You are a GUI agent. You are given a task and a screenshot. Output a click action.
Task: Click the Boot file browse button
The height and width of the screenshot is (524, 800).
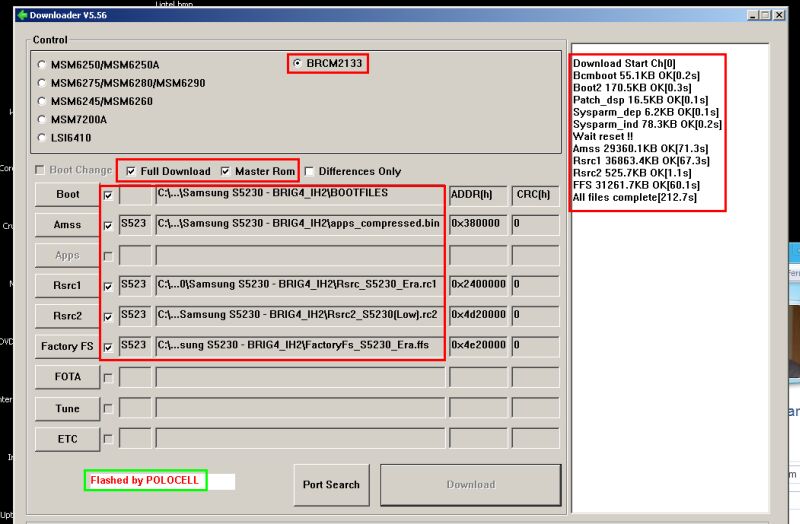pyautogui.click(x=67, y=194)
